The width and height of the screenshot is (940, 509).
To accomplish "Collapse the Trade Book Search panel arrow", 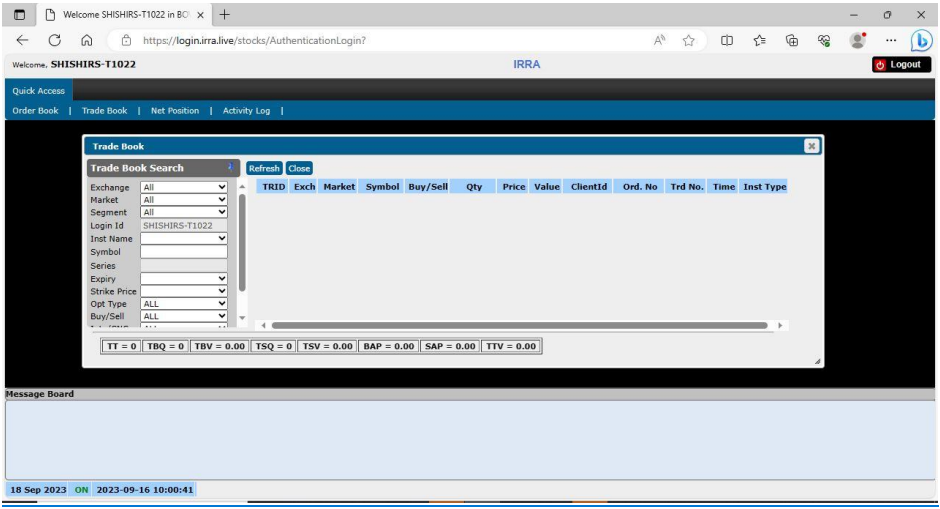I will coord(230,167).
